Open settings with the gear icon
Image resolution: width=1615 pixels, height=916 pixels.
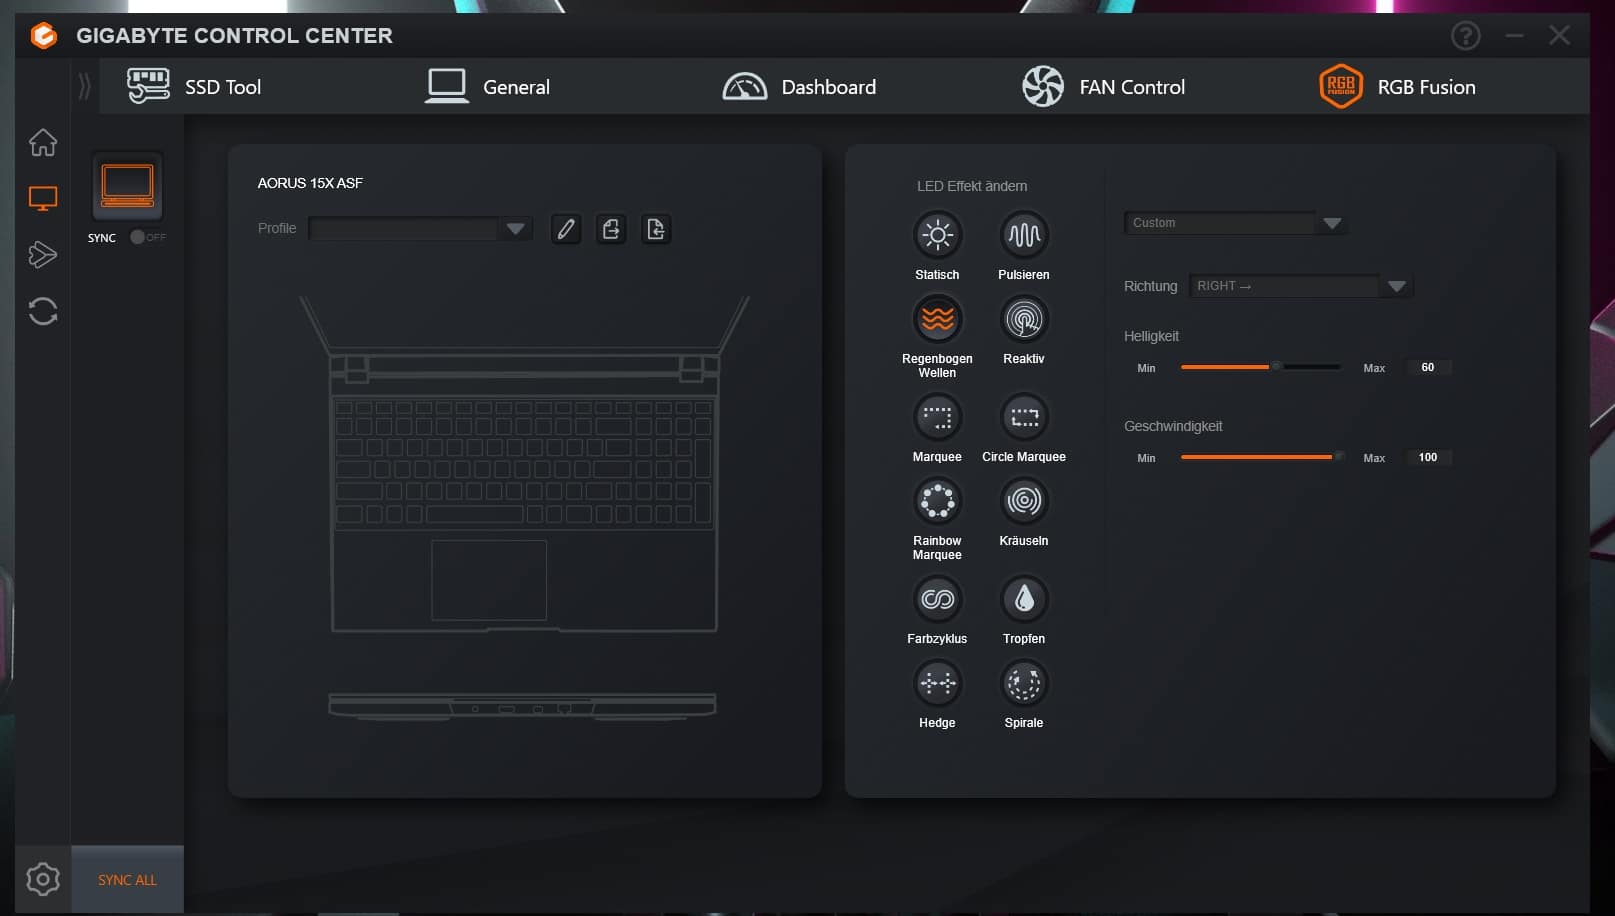[x=43, y=879]
